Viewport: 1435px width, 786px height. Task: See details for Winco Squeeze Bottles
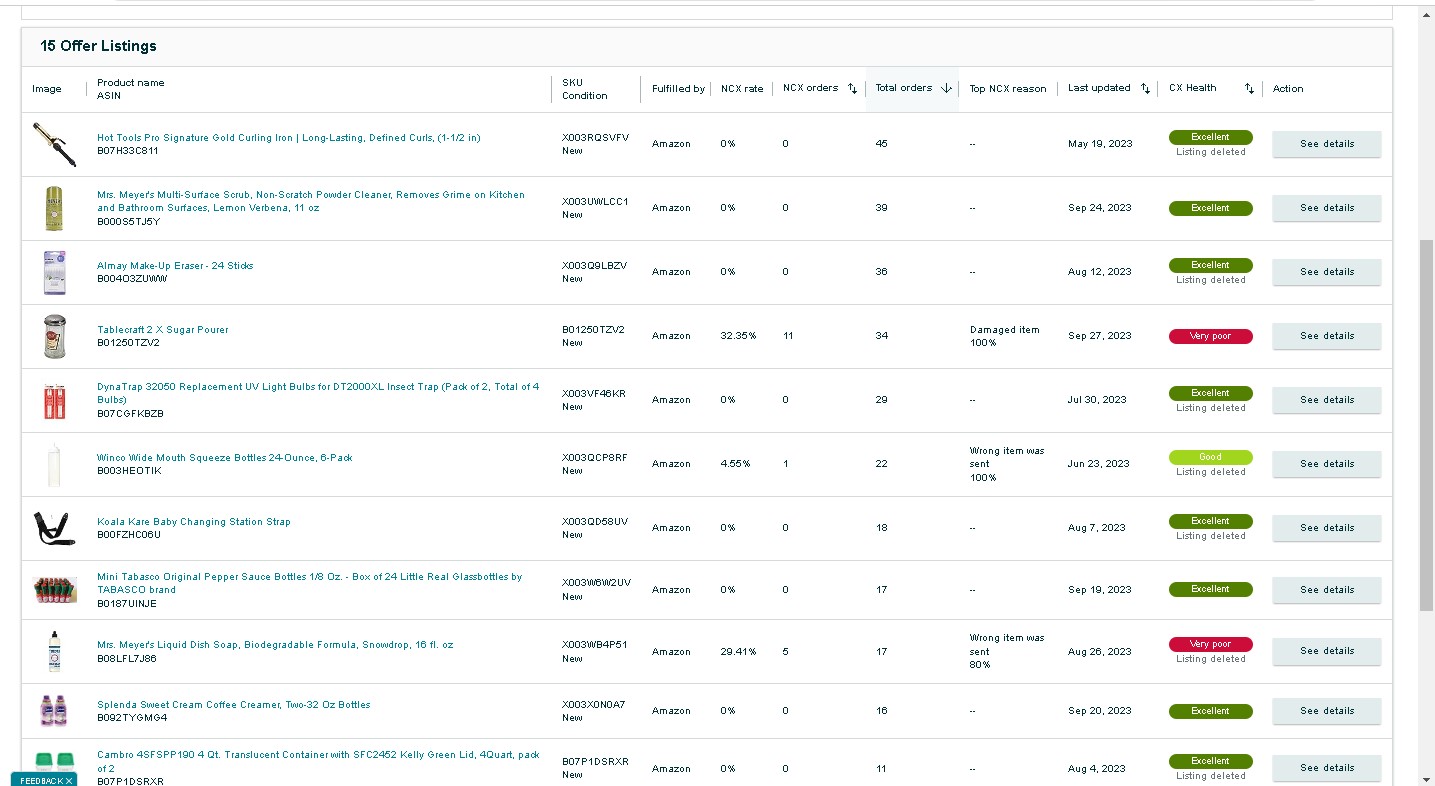(1326, 464)
